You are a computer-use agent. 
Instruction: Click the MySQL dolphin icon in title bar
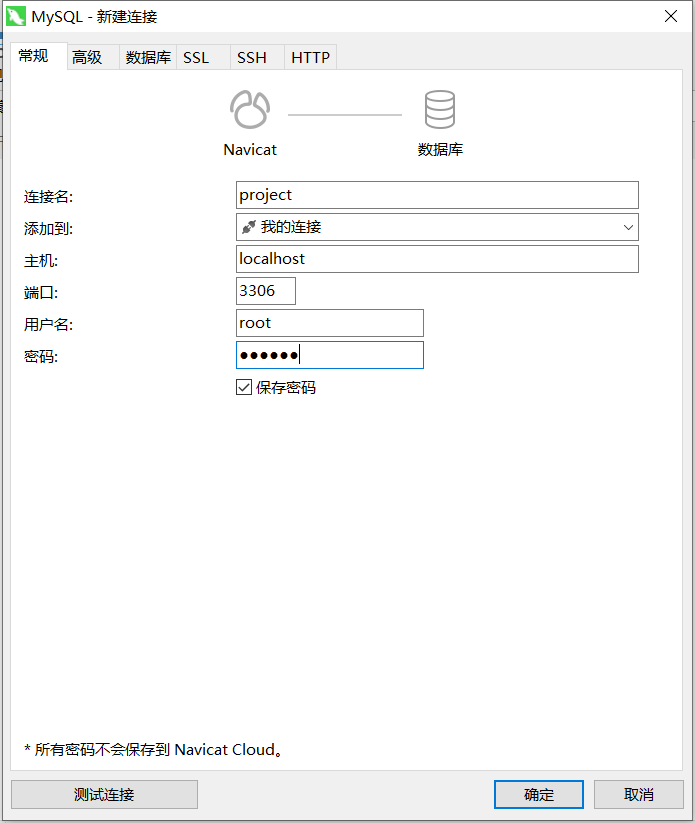tap(16, 16)
